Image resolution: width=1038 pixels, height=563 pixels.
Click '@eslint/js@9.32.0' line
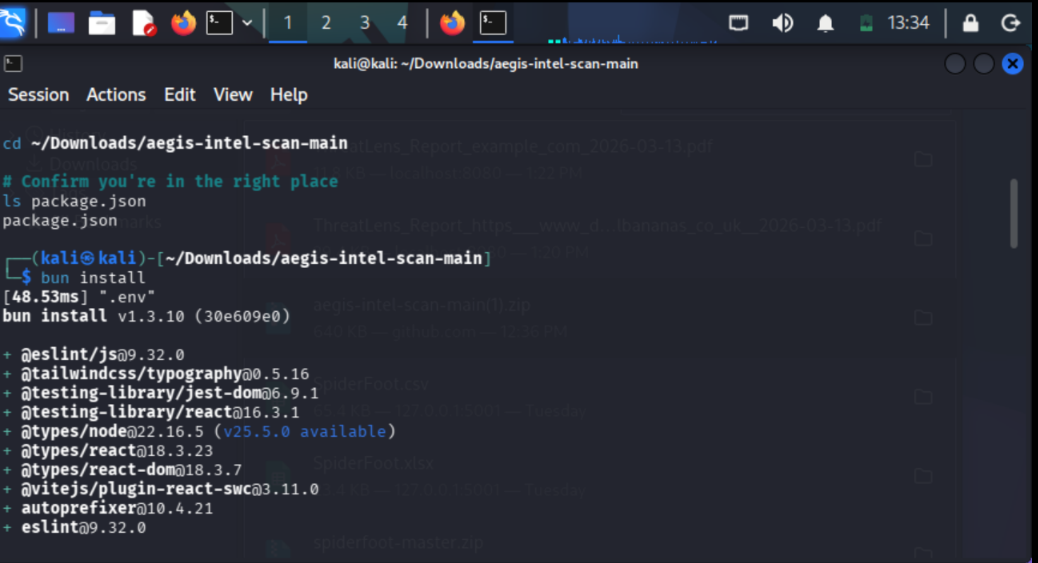tap(103, 354)
